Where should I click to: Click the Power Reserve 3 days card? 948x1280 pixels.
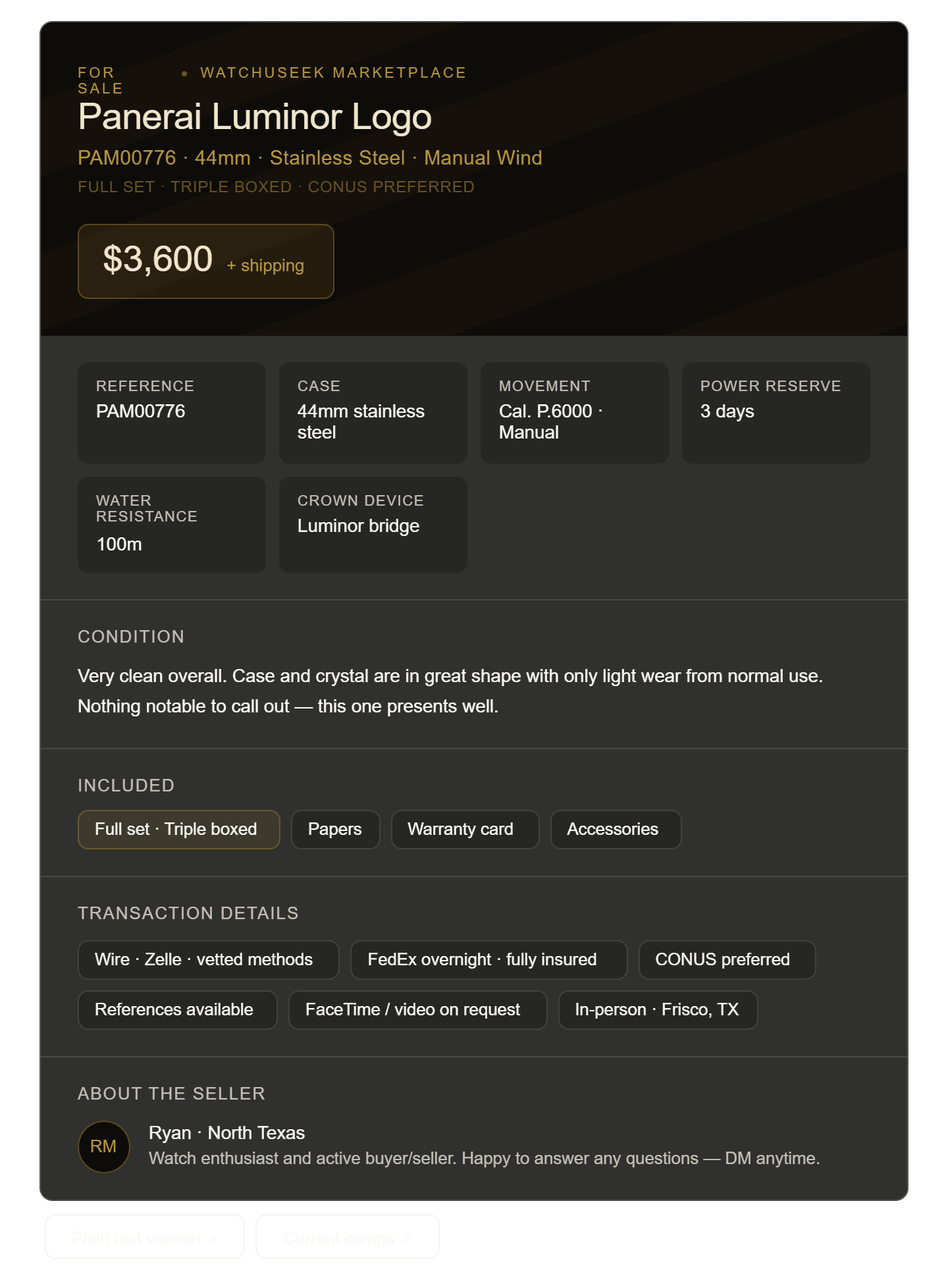(x=776, y=413)
